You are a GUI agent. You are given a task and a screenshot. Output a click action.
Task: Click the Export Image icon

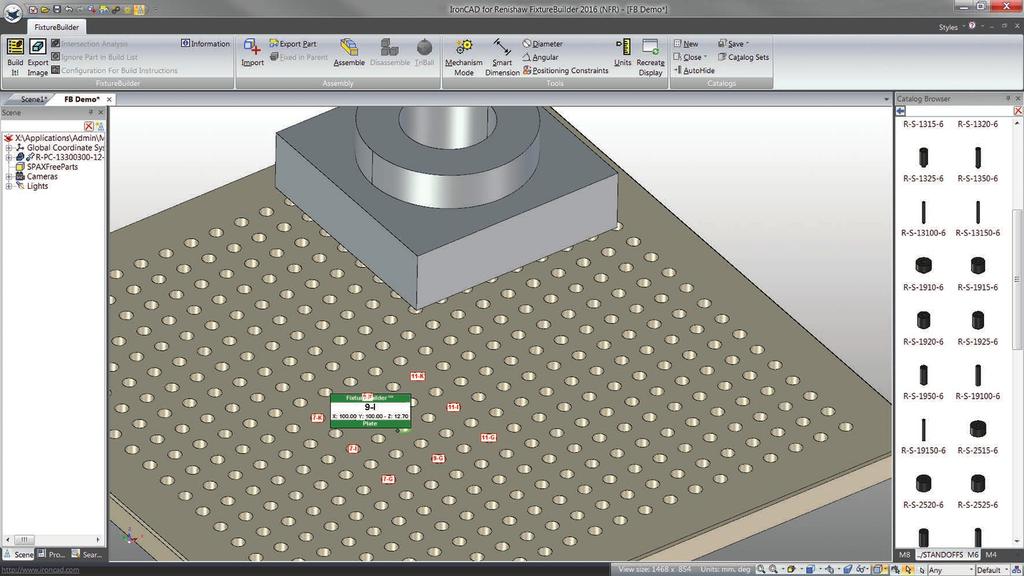[x=37, y=56]
